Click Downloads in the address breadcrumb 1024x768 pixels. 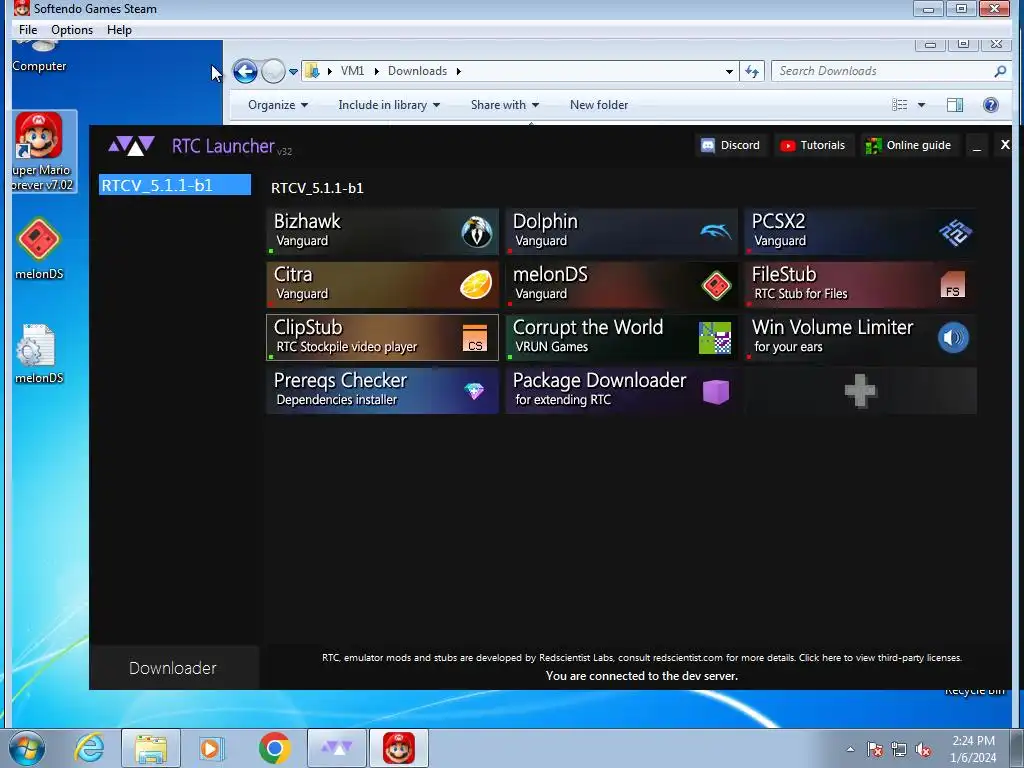click(x=417, y=71)
